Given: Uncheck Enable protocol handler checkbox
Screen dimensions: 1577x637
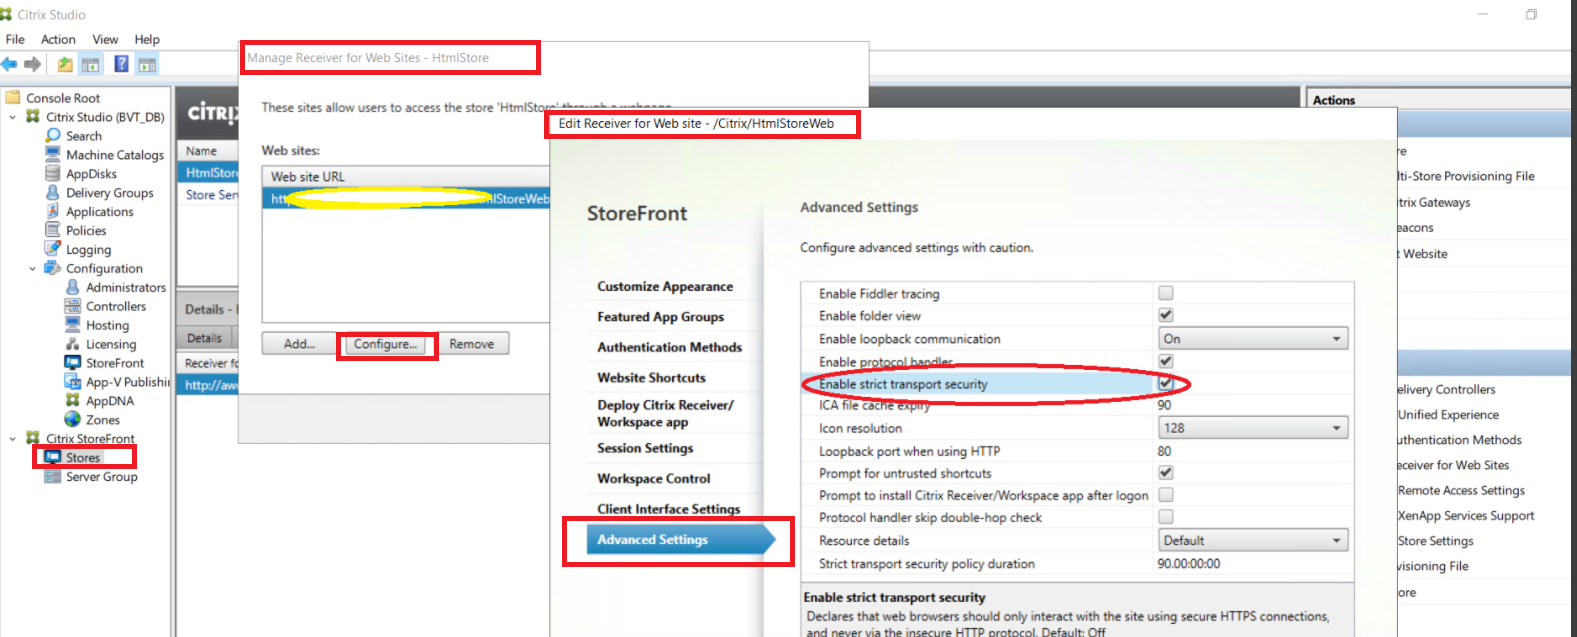Looking at the screenshot, I should click(x=1165, y=361).
